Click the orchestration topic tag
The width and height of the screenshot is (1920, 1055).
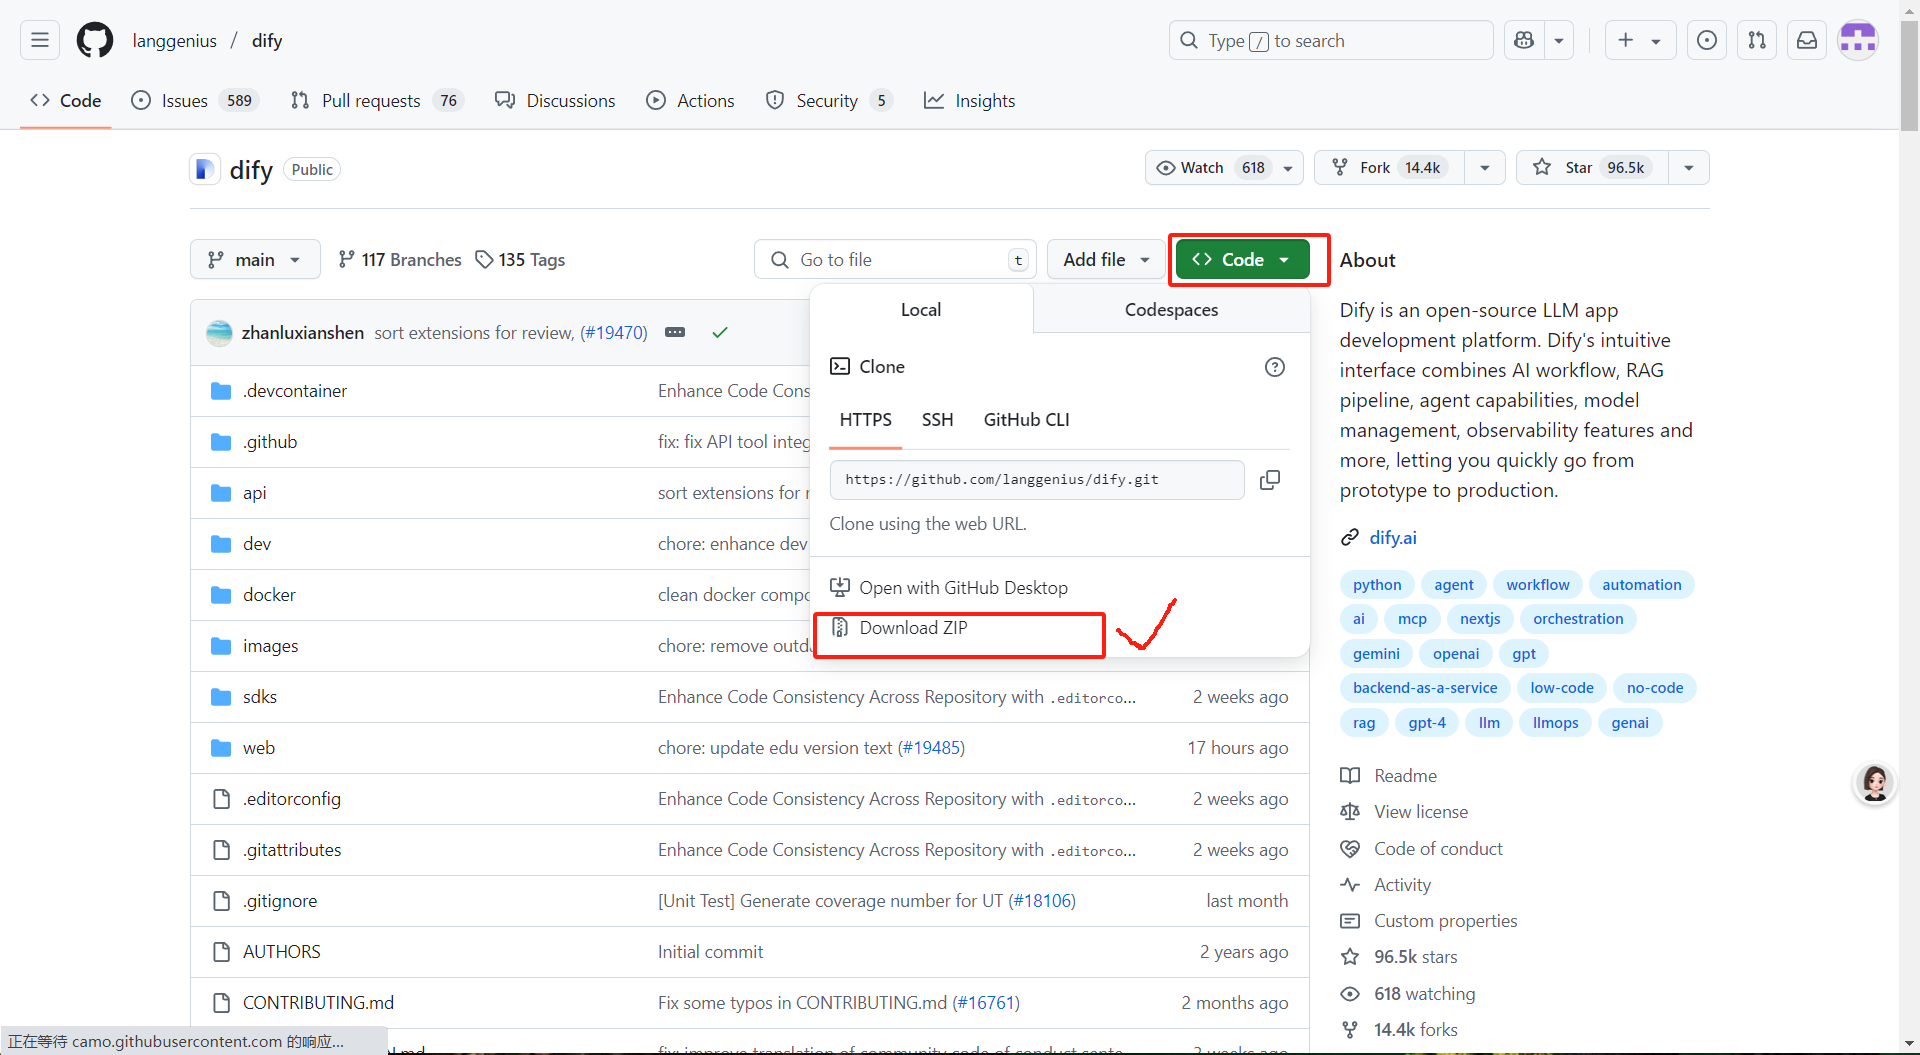click(1578, 619)
